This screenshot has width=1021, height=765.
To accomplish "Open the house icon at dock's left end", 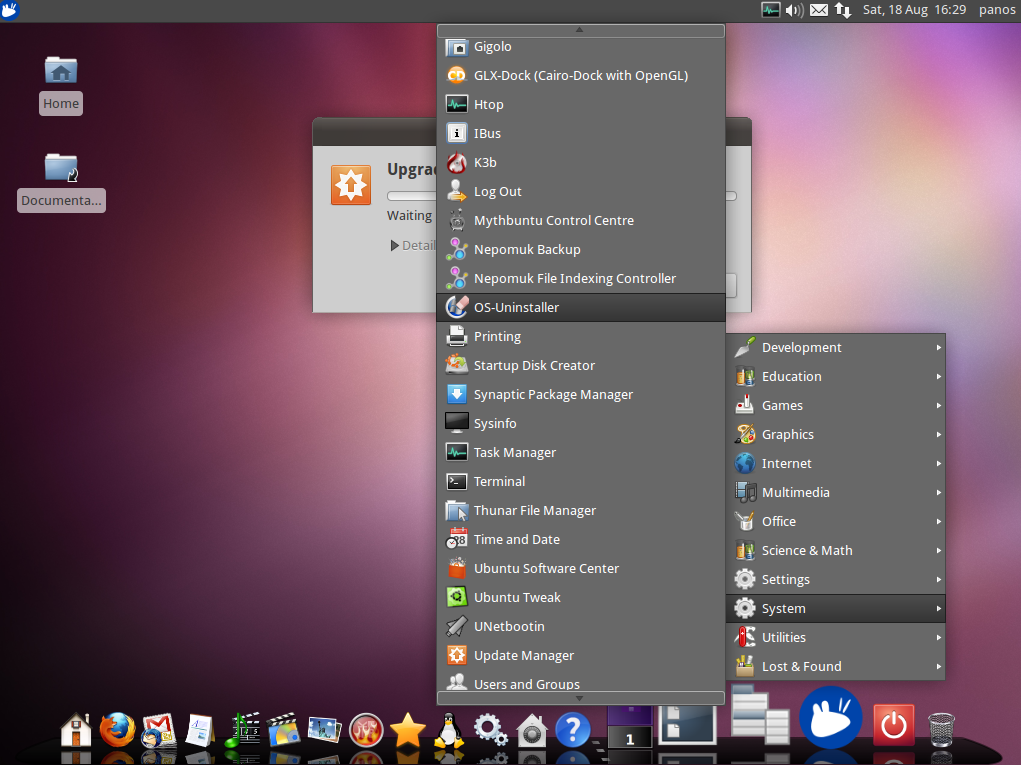I will click(76, 729).
